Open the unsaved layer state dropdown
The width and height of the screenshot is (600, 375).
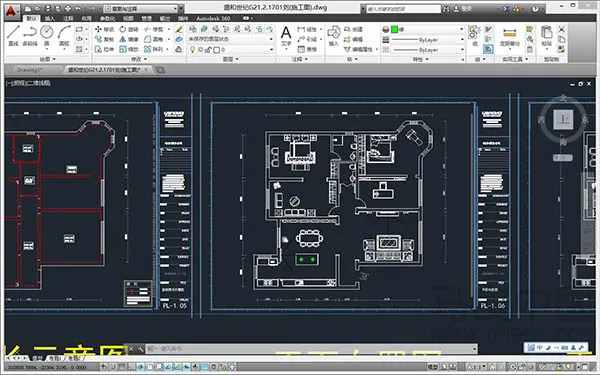click(230, 39)
